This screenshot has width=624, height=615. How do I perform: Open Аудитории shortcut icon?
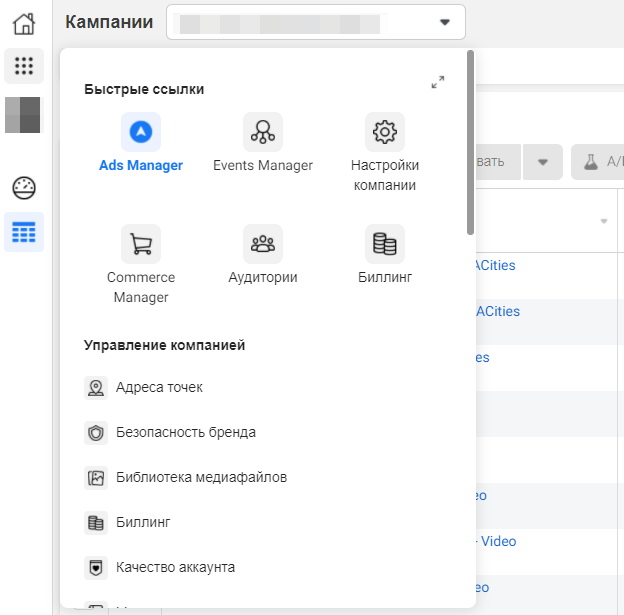tap(263, 244)
